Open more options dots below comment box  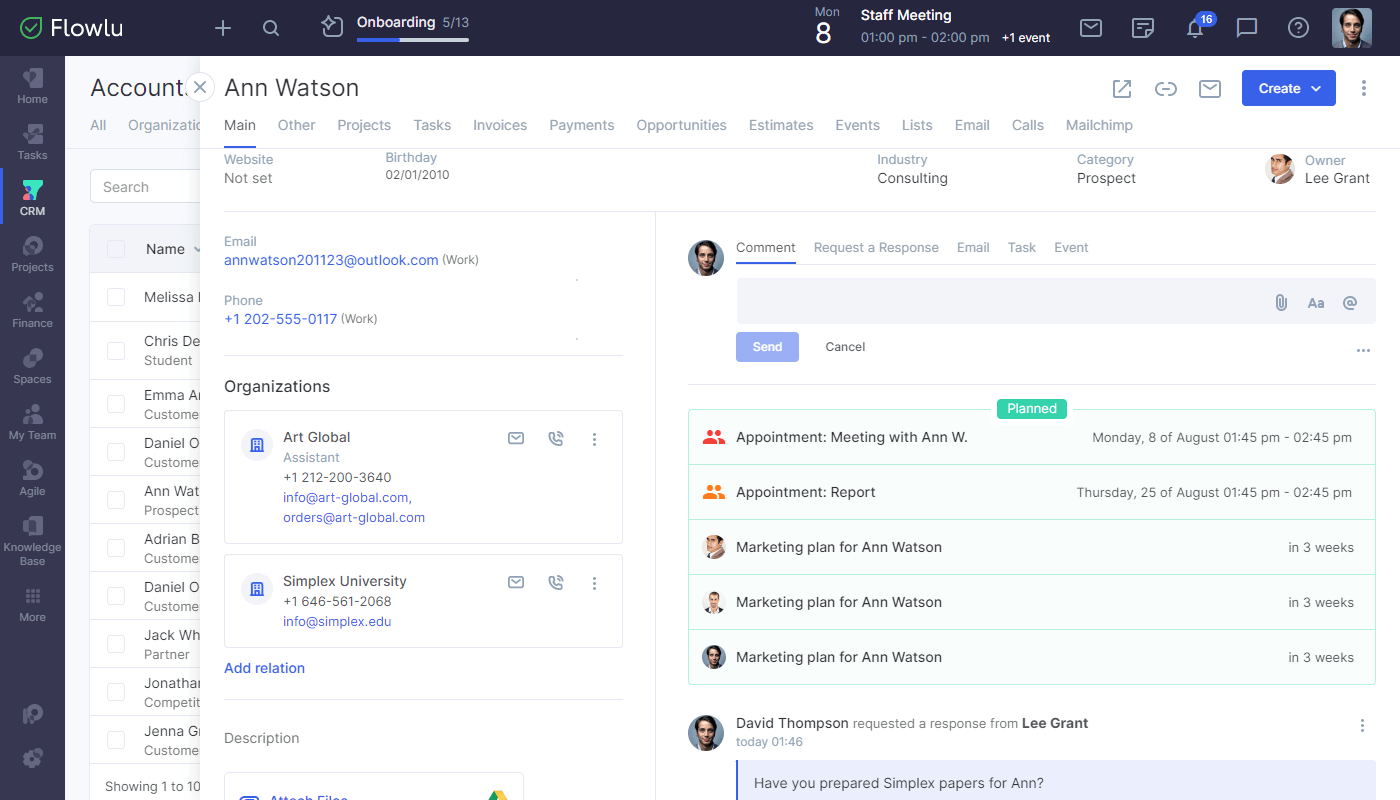pyautogui.click(x=1363, y=351)
